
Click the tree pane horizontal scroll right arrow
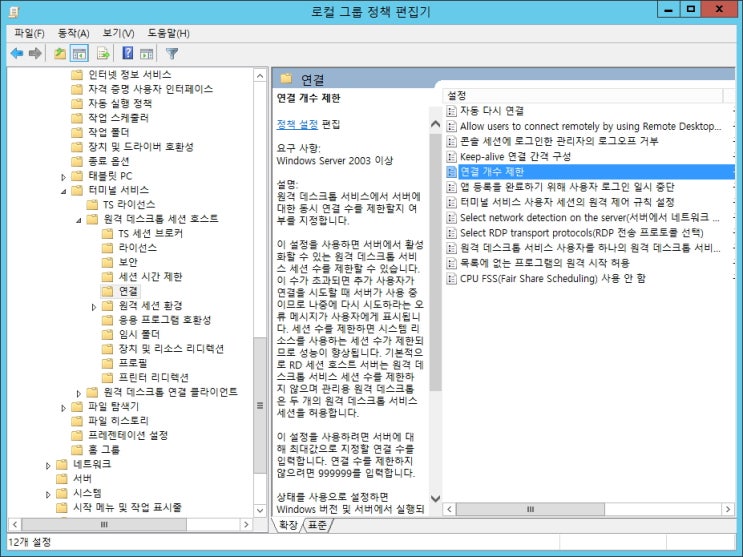tap(245, 525)
